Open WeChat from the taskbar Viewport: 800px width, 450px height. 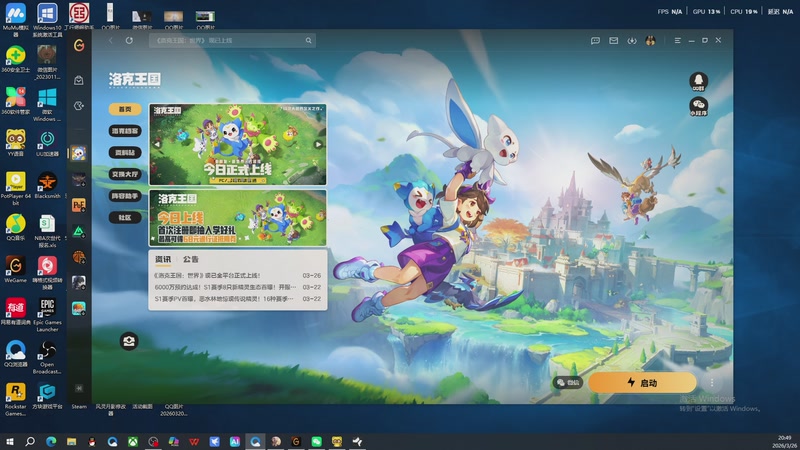tap(316, 441)
